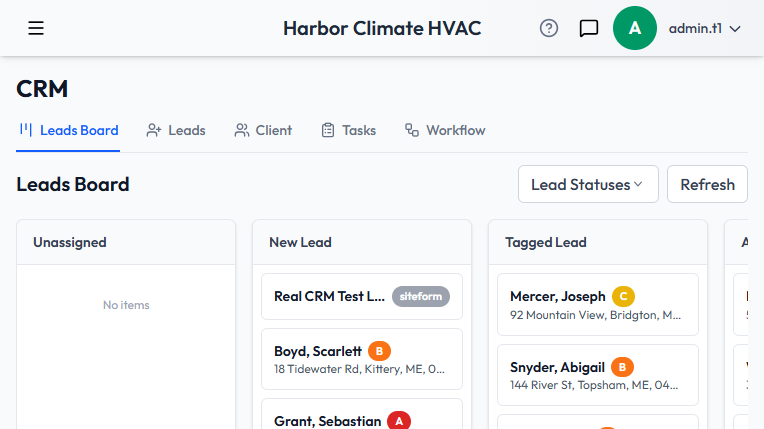Click the New Lead column header

tap(362, 242)
